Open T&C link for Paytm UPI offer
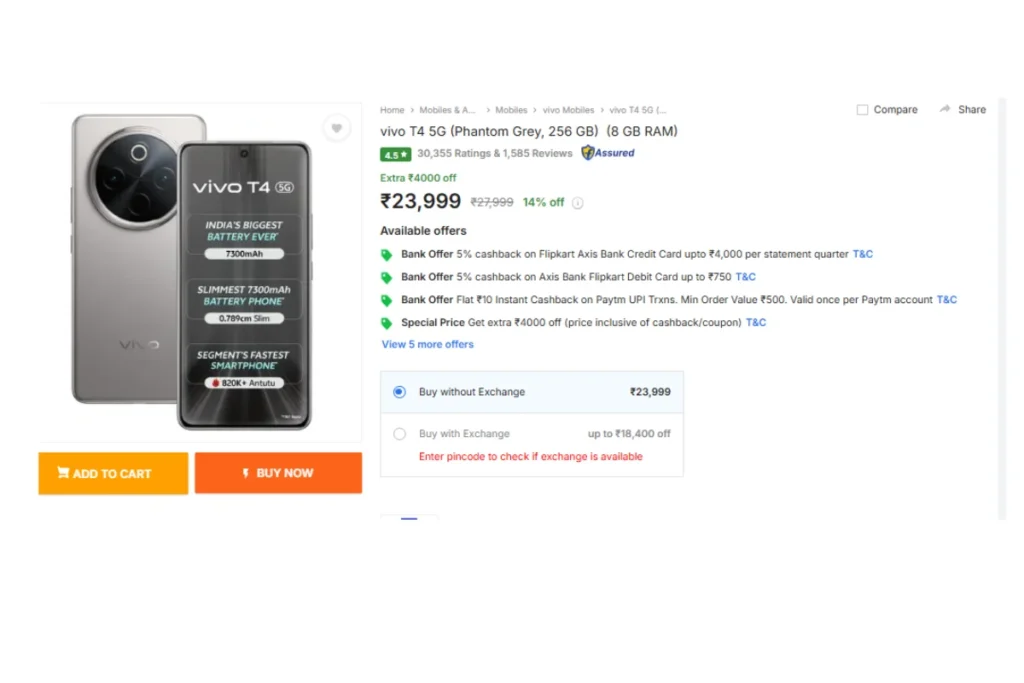This screenshot has height=683, width=1024. (x=946, y=300)
